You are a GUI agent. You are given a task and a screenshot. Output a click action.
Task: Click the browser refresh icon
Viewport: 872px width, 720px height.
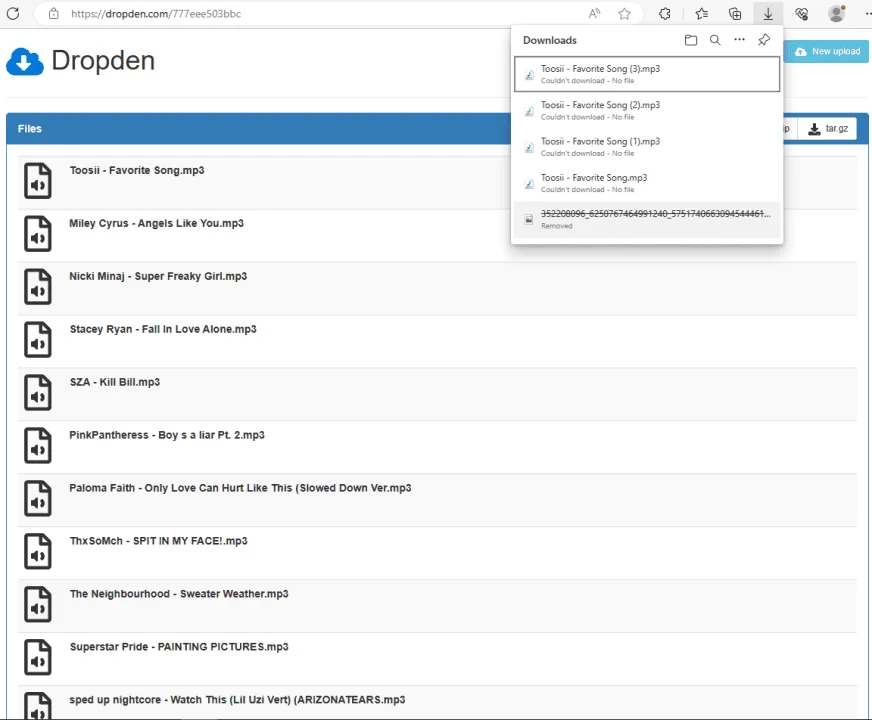coord(13,13)
